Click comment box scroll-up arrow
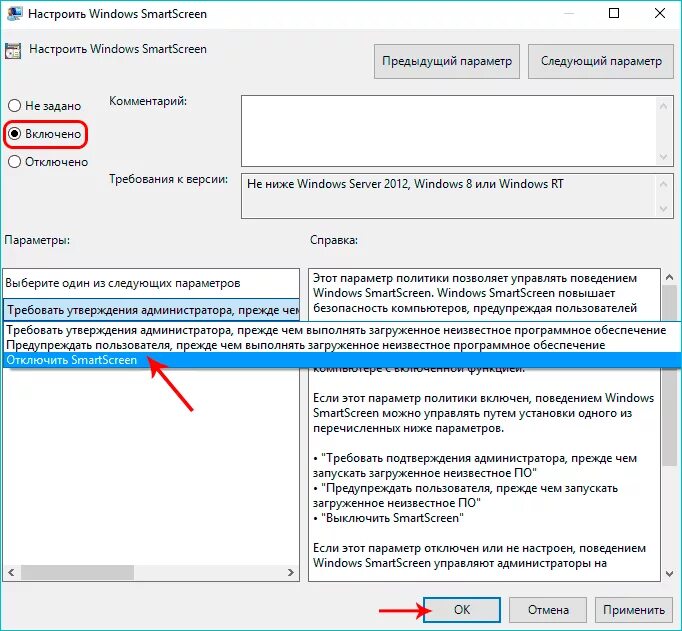The height and width of the screenshot is (631, 682). pyautogui.click(x=663, y=106)
